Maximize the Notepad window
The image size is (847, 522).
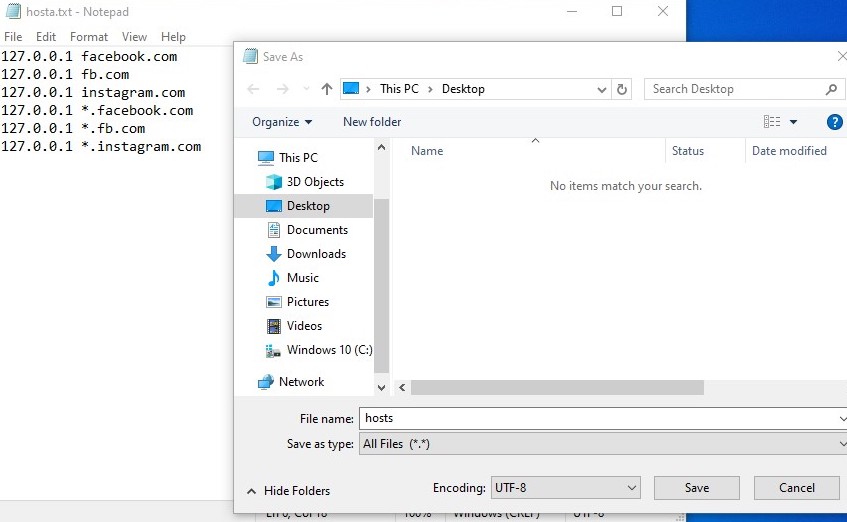(x=617, y=11)
